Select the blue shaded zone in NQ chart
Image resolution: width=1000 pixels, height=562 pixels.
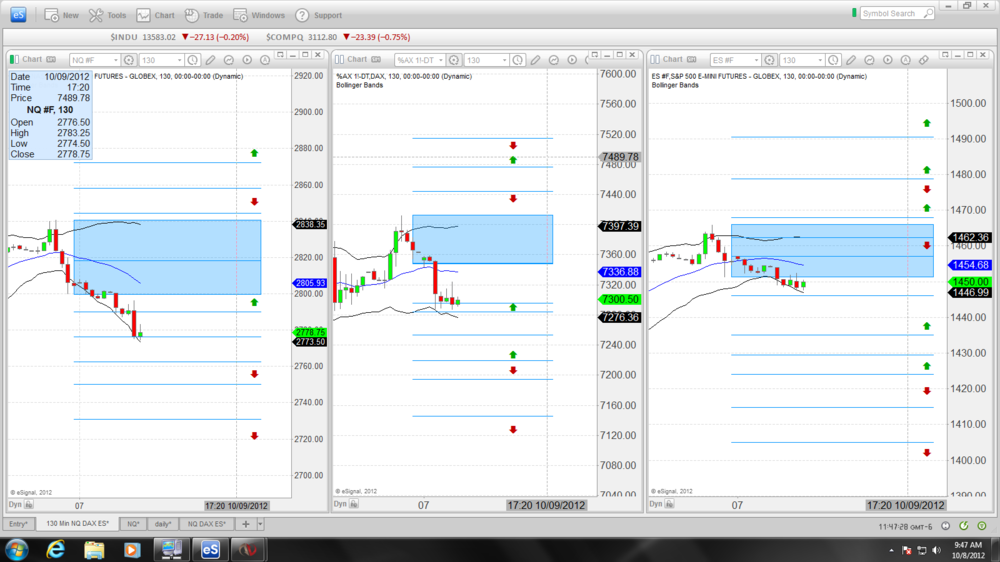point(167,257)
